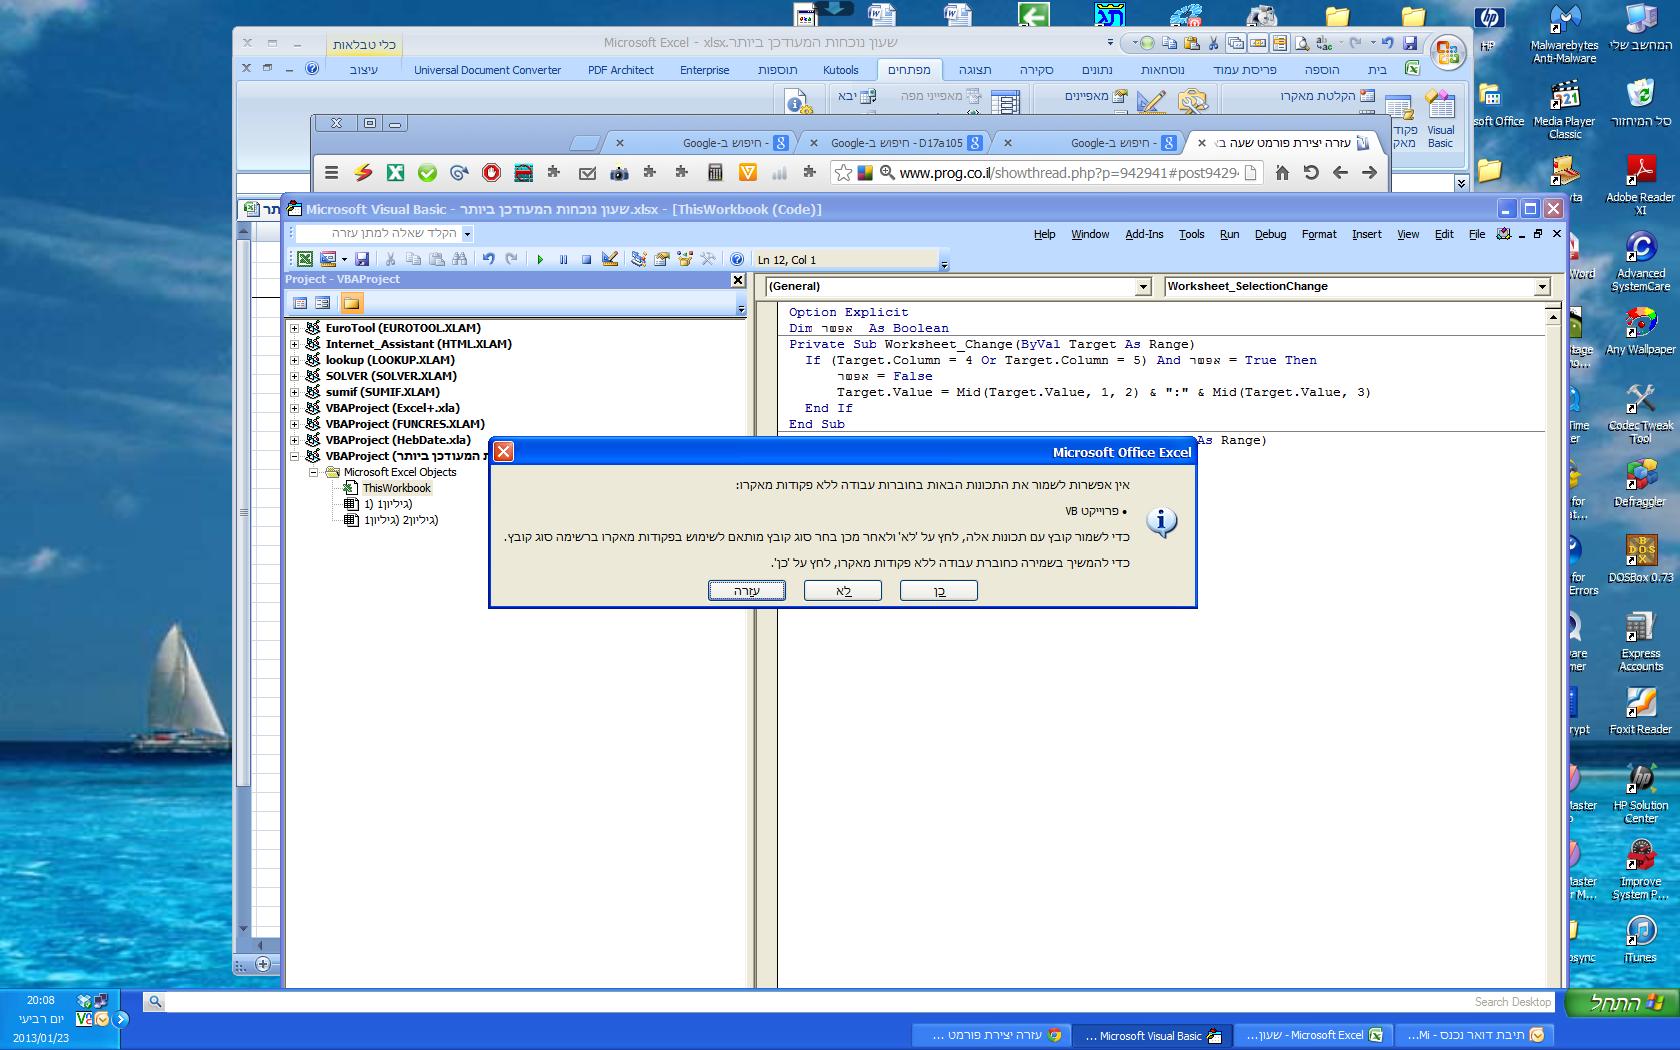1680x1050 pixels.
Task: Open the Add-Ins menu in Visual Basic editor
Action: point(1144,234)
